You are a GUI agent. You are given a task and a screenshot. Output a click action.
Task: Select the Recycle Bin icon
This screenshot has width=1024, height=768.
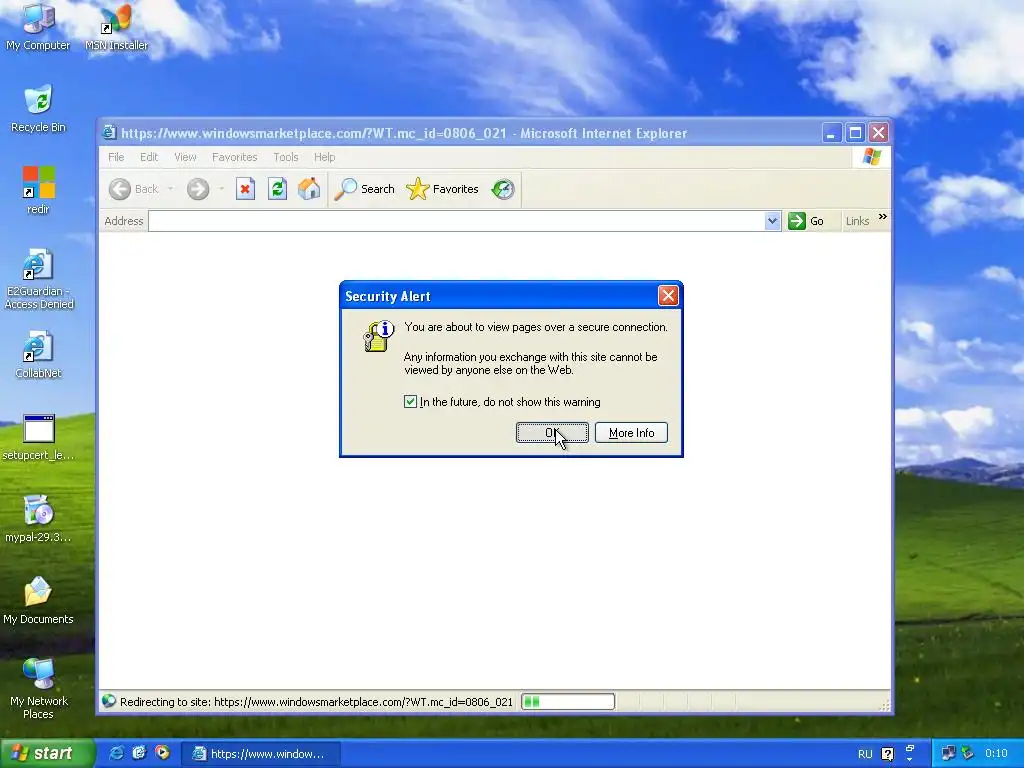38,108
